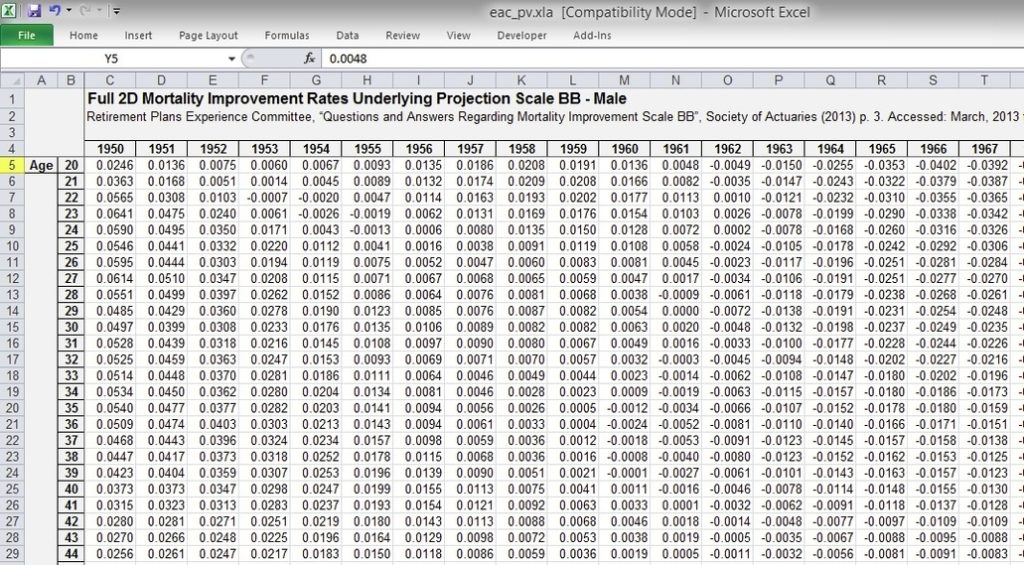Viewport: 1024px width, 565px height.
Task: Open the Data tab
Action: [347, 35]
